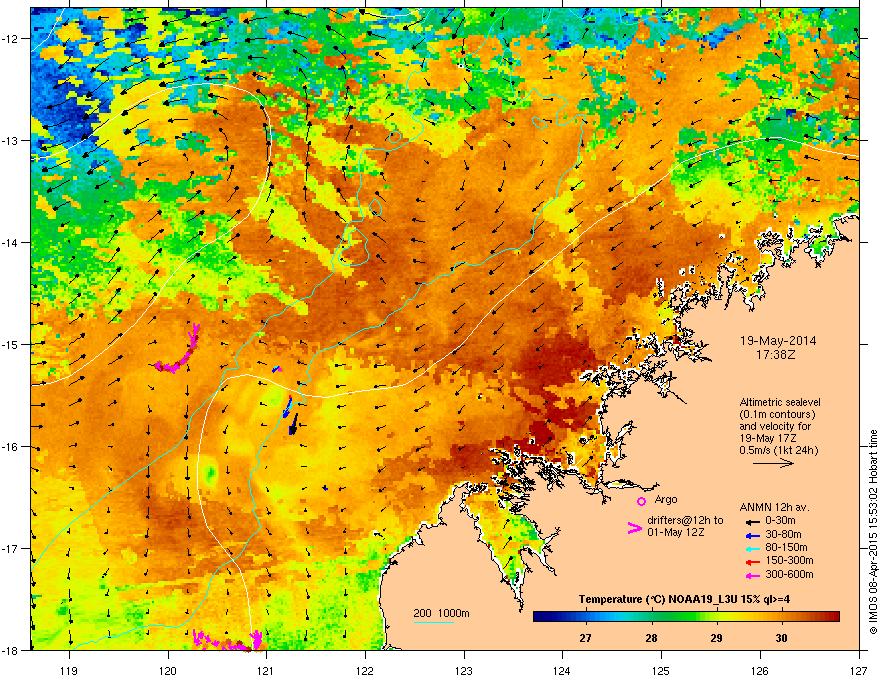Click the 'Argo' legend label
The image size is (880, 680).
tap(666, 499)
